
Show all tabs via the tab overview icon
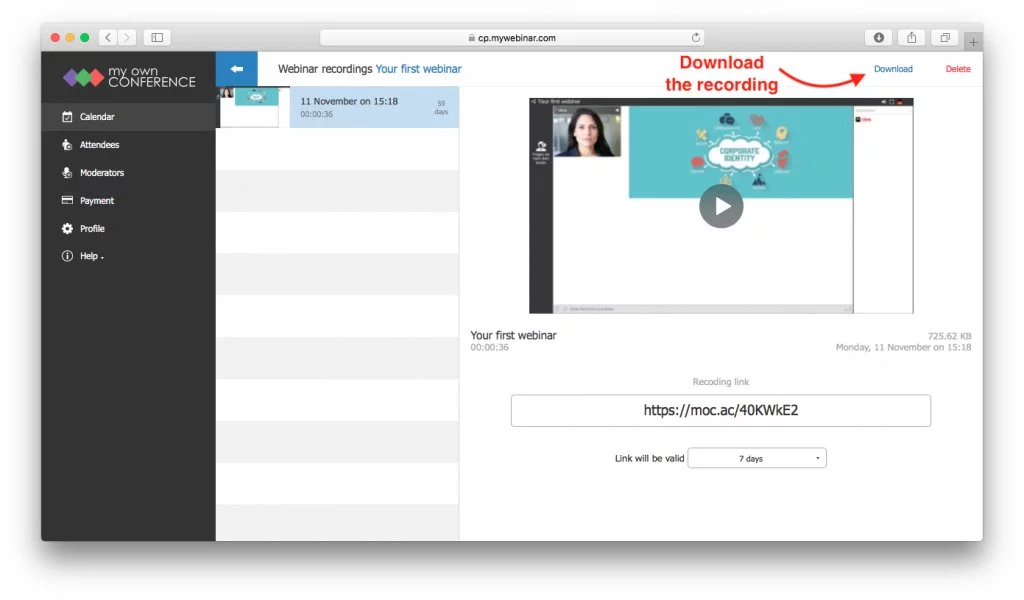tap(944, 37)
